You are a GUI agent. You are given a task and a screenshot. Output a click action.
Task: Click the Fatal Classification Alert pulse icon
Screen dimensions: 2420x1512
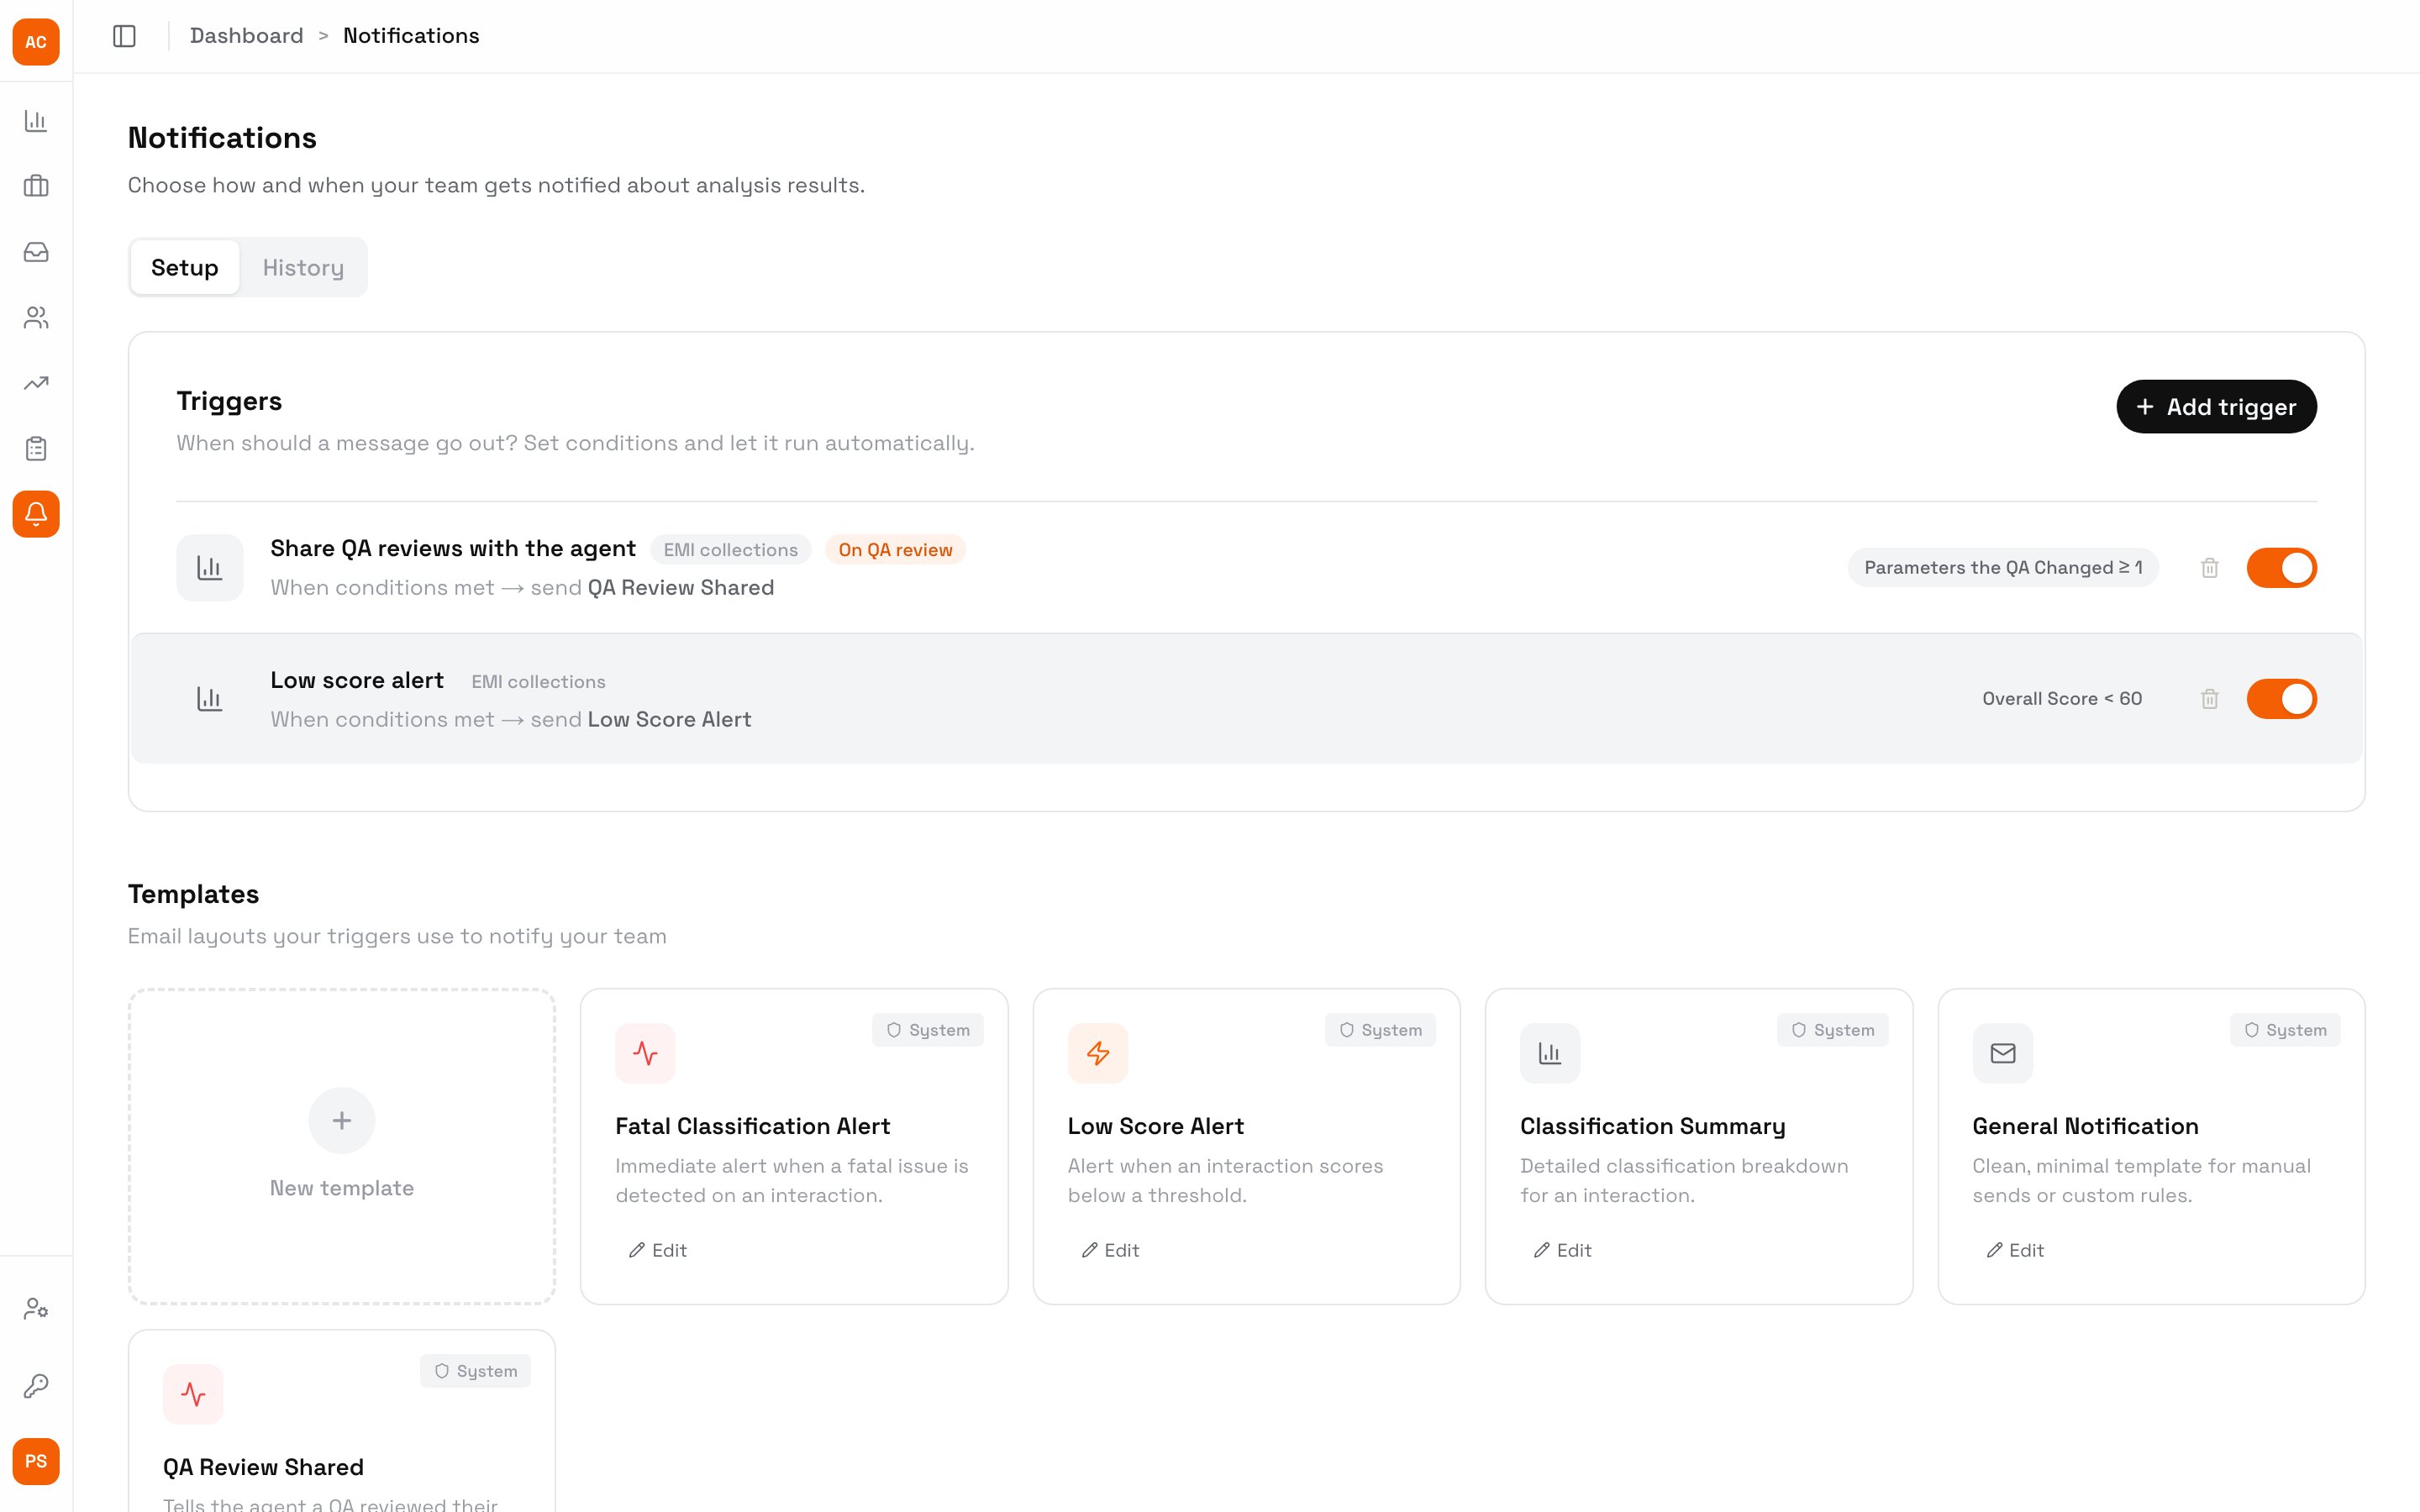(x=645, y=1053)
